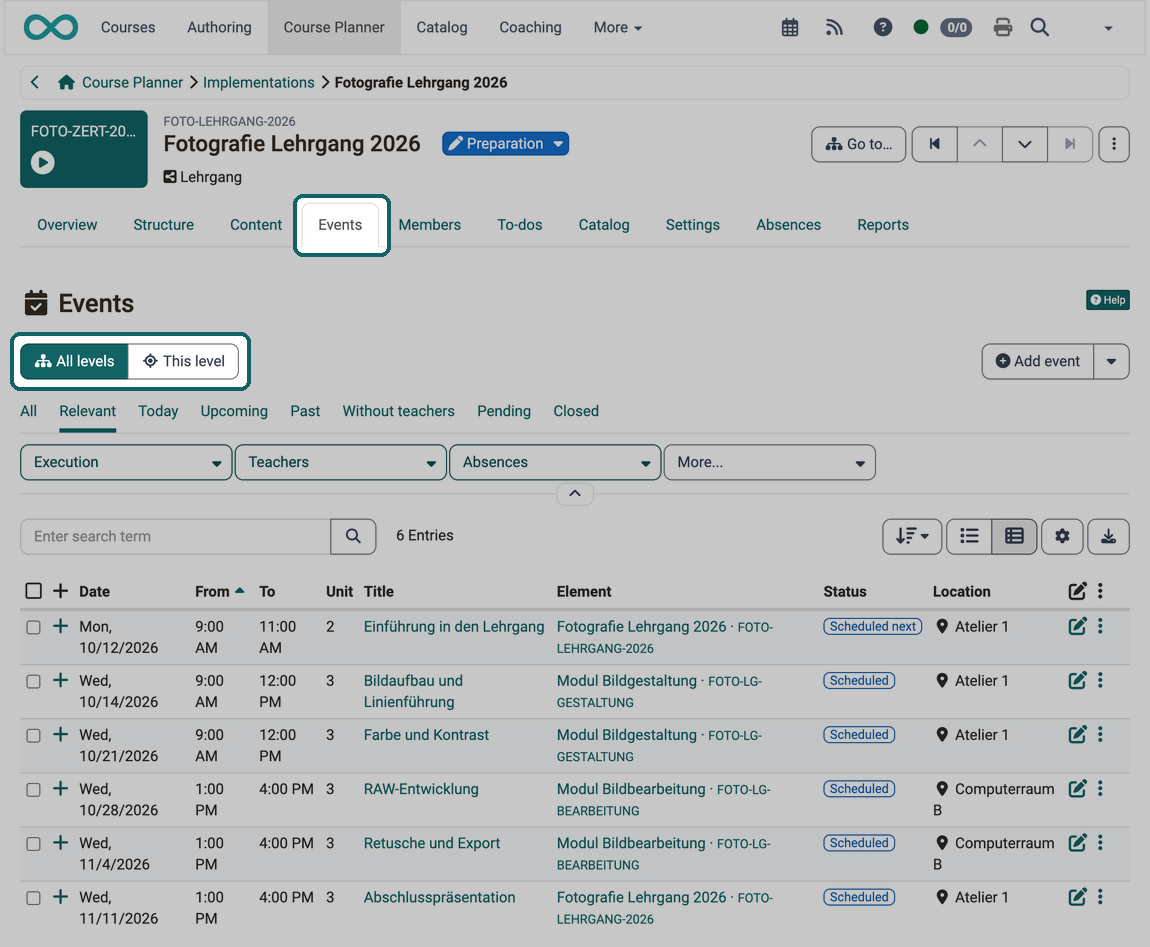The image size is (1150, 947).
Task: Go to previous element with up chevron
Action: 980,144
